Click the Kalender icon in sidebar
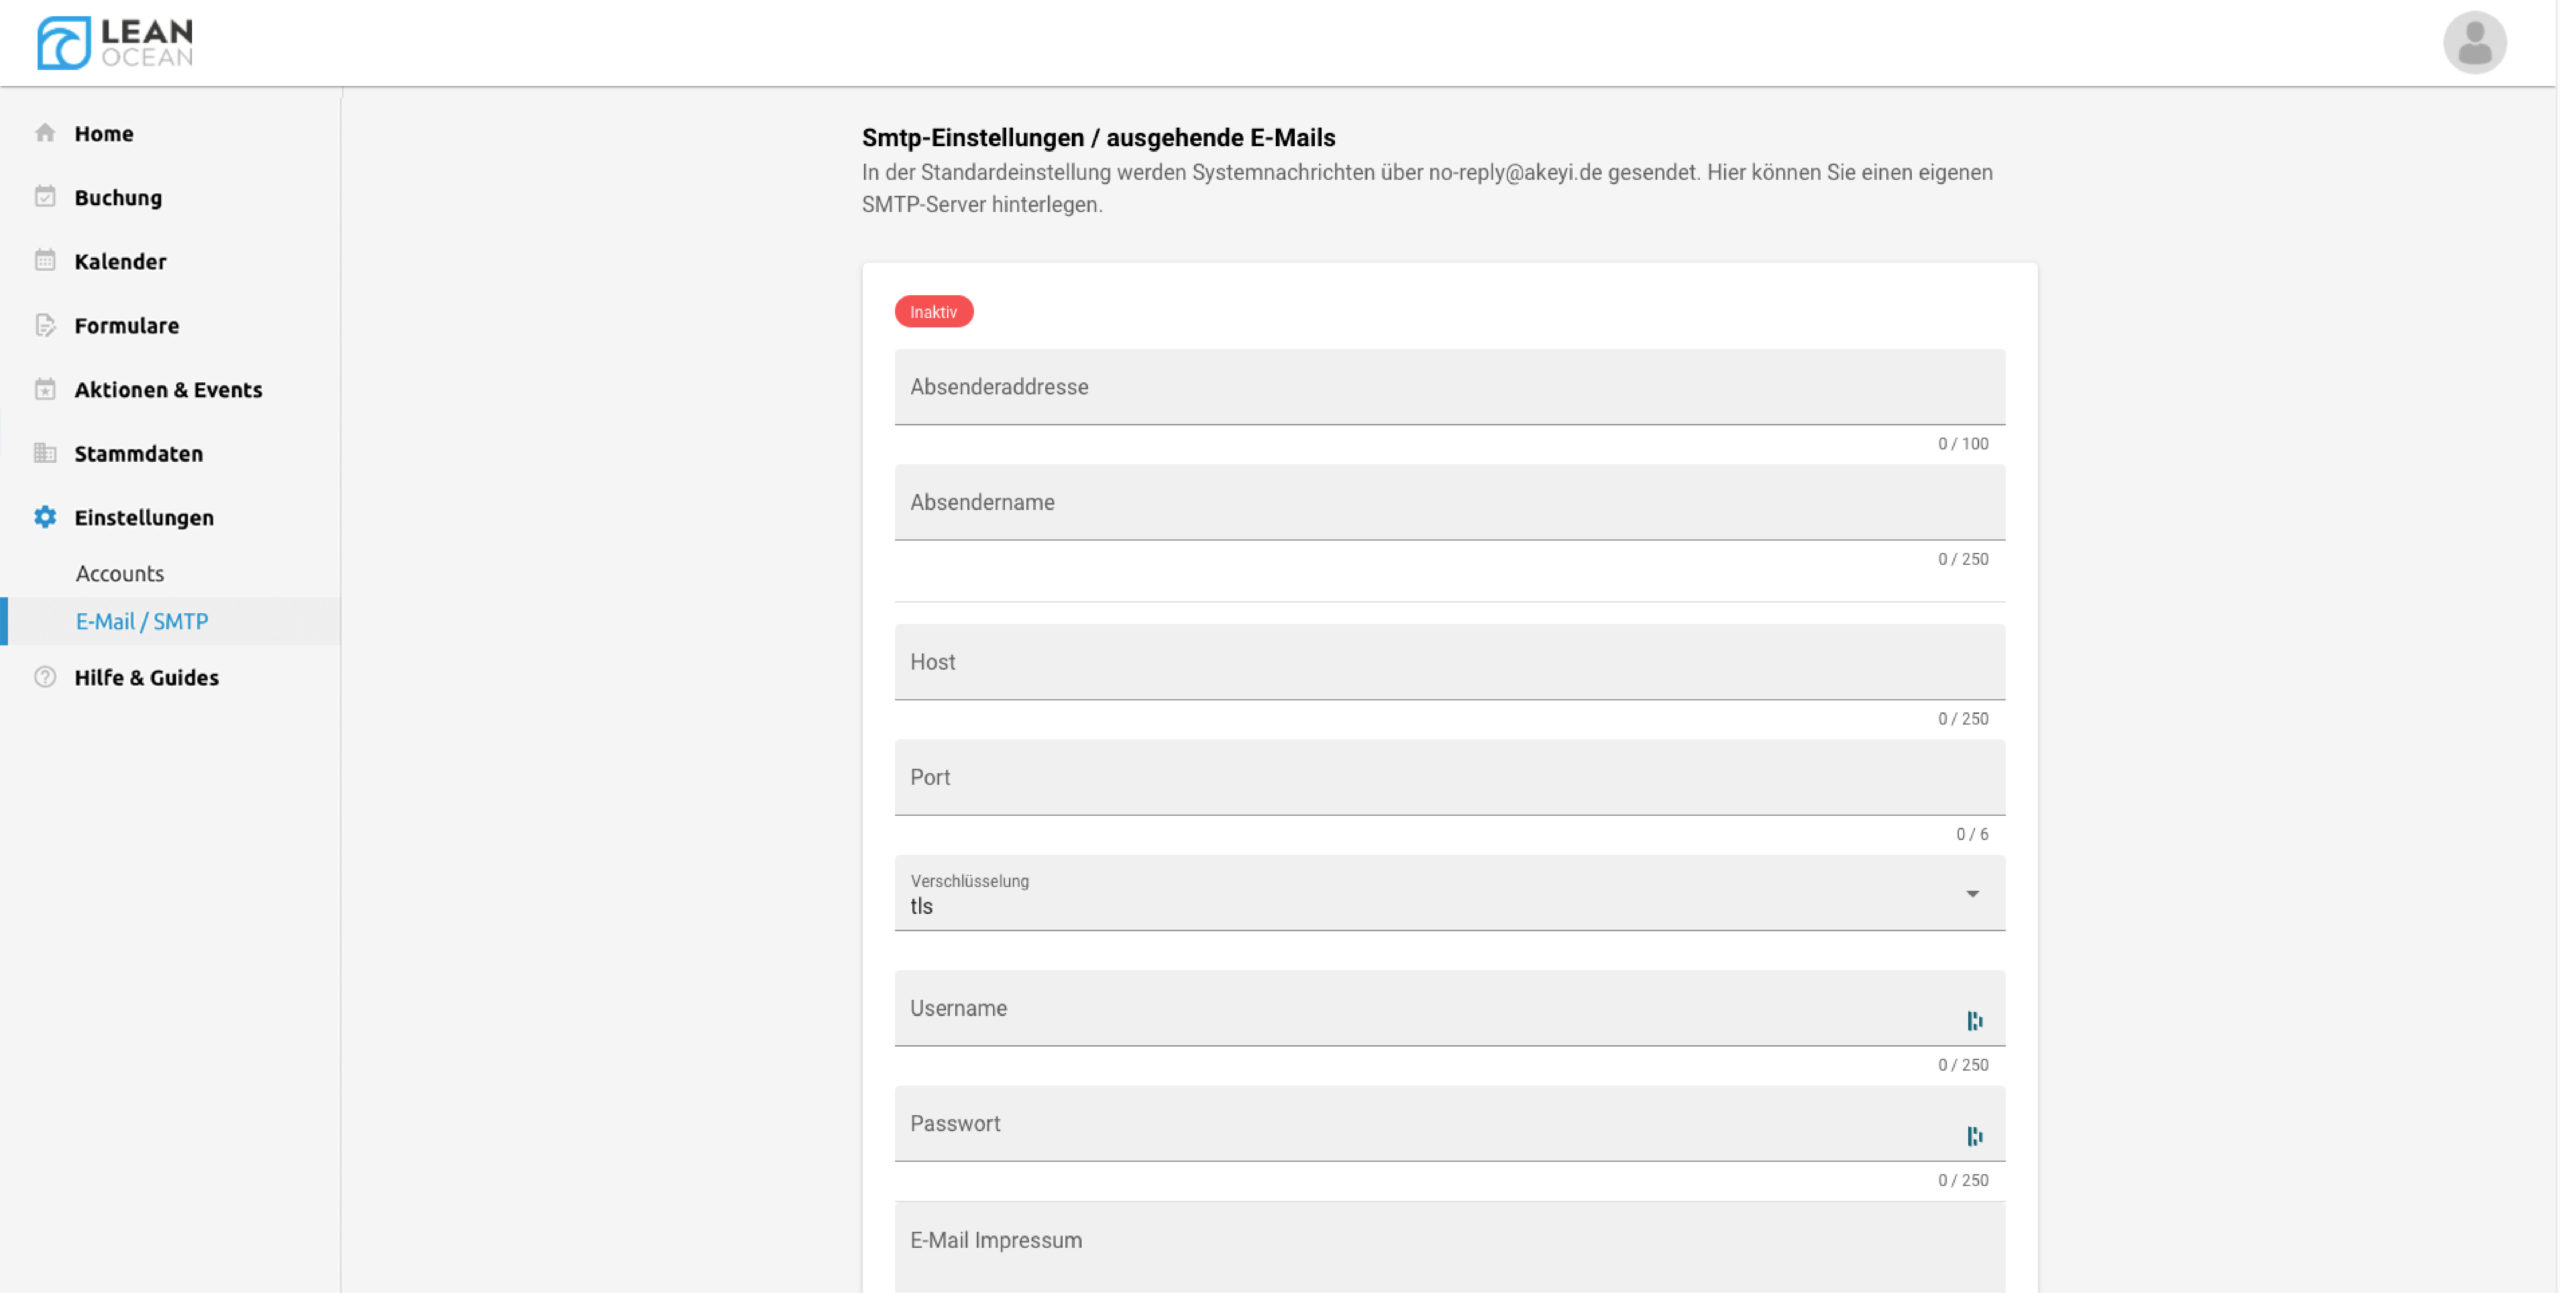This screenshot has height=1293, width=2560. coord(45,261)
